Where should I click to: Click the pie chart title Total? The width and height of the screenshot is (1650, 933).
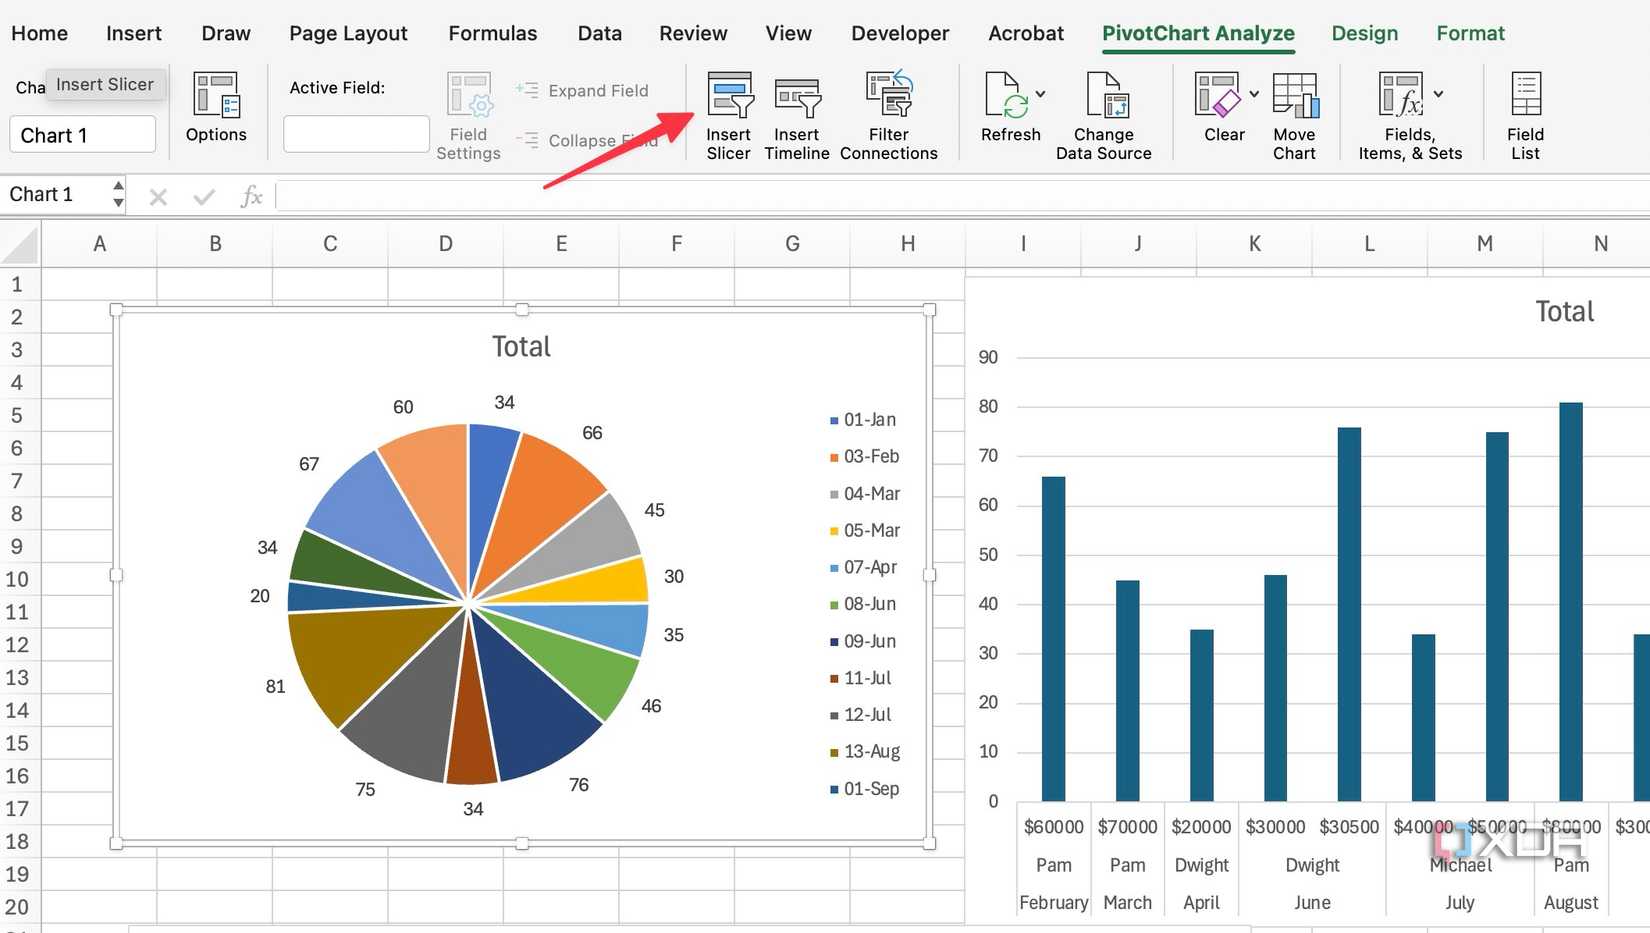521,347
